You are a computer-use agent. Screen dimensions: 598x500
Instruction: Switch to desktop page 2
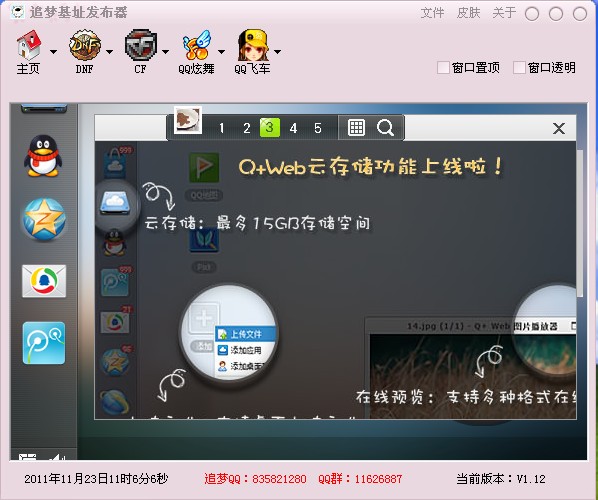point(247,128)
